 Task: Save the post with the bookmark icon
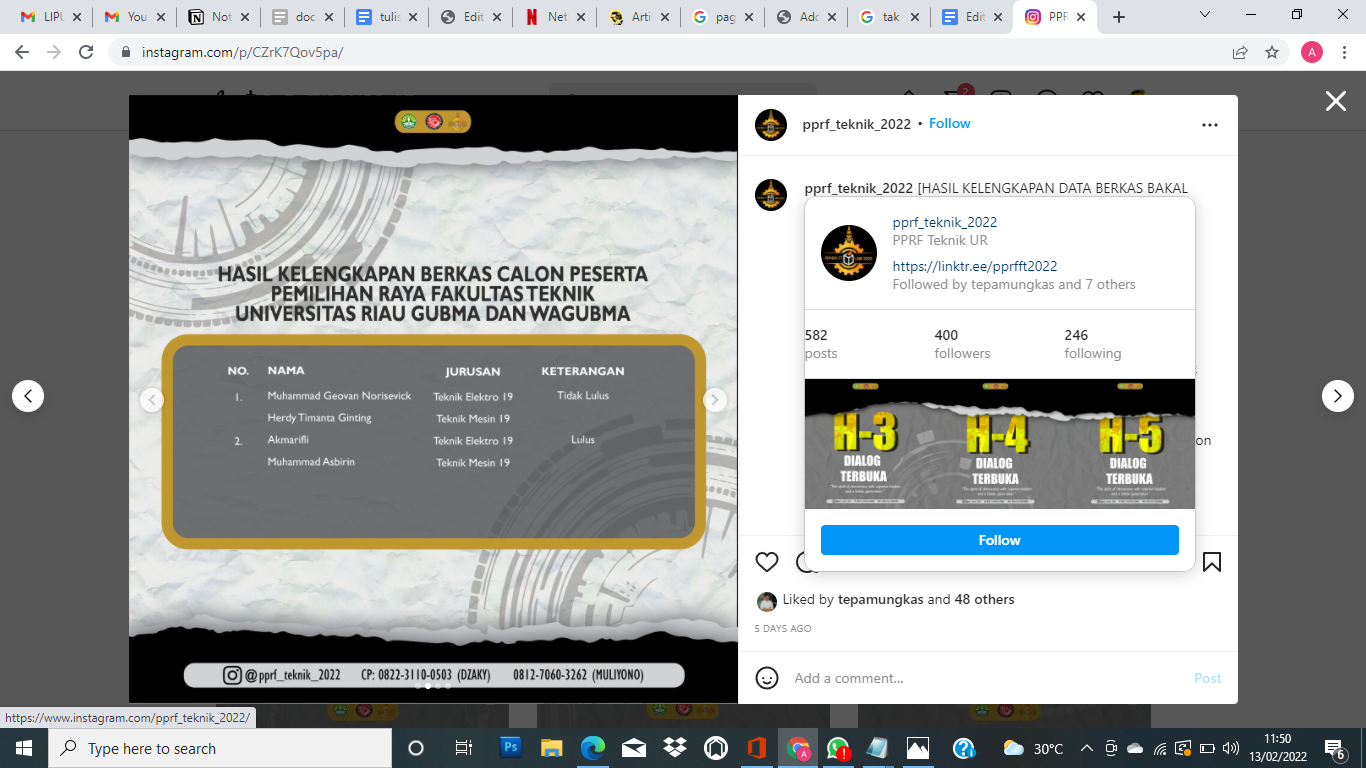coord(1211,562)
